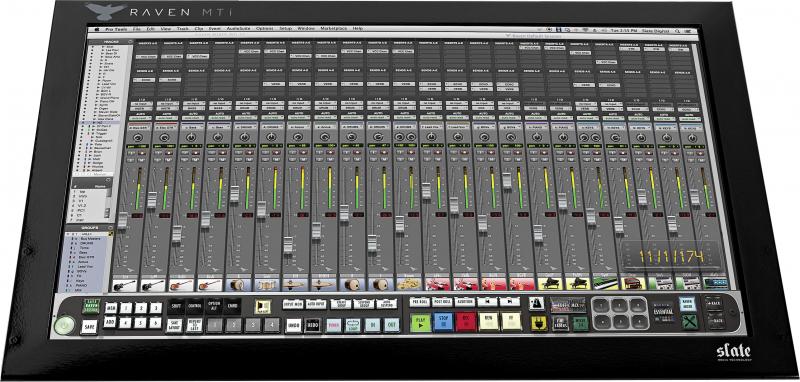Click the black REDO button
The image size is (800, 382).
[x=313, y=325]
